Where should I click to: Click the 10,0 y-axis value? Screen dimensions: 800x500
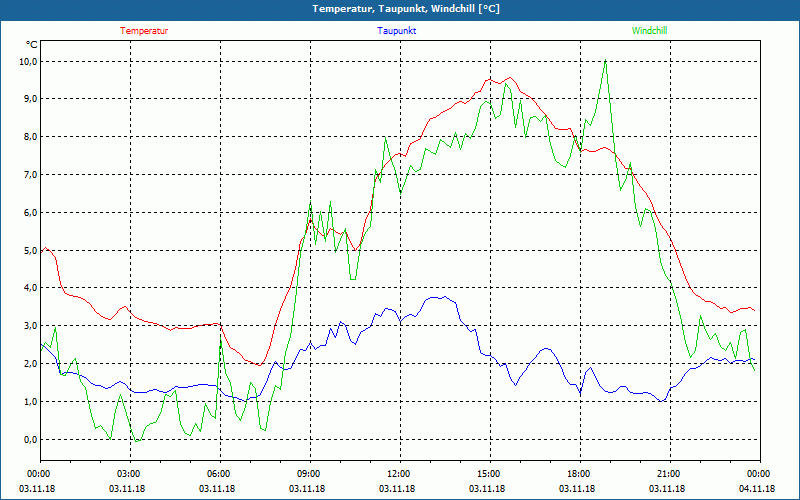click(29, 61)
